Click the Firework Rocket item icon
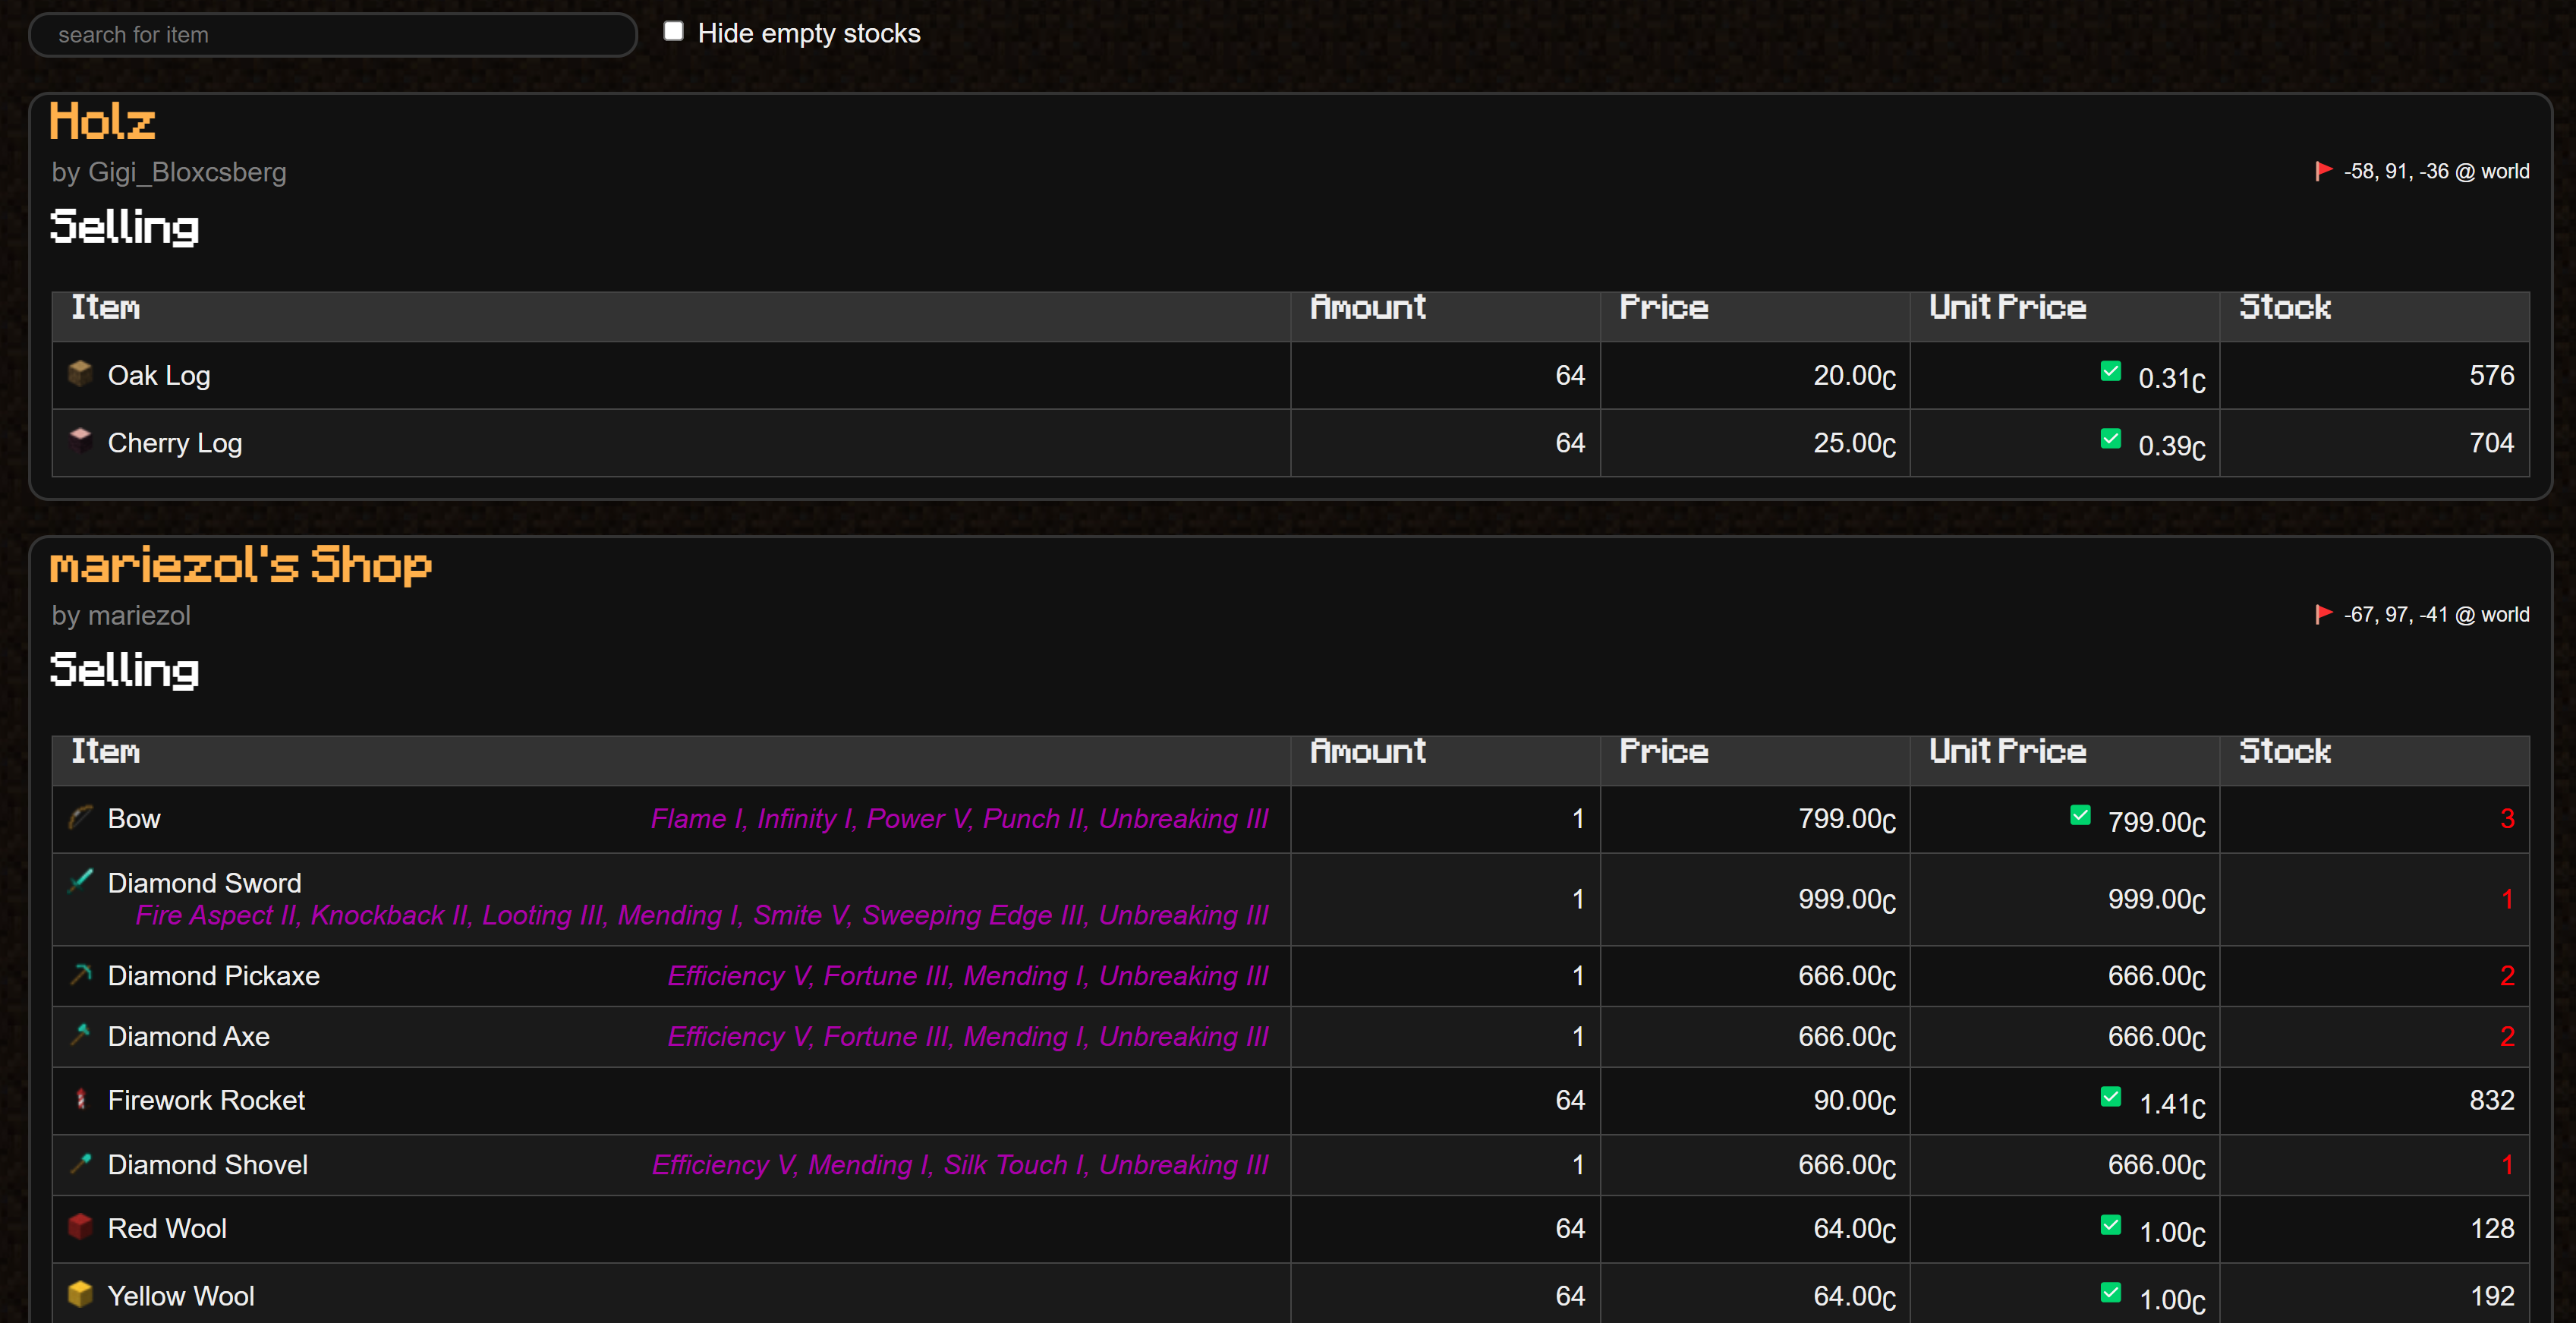Viewport: 2576px width, 1323px height. [x=80, y=1099]
